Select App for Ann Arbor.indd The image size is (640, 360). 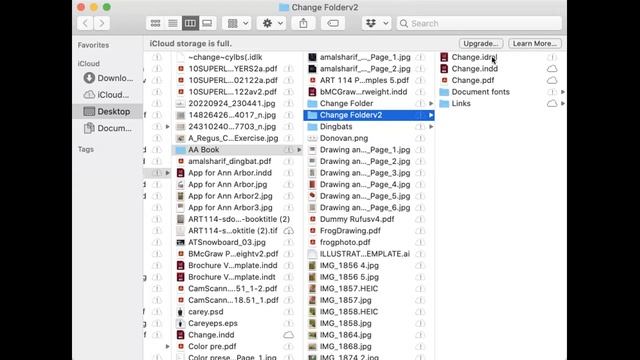[229, 173]
